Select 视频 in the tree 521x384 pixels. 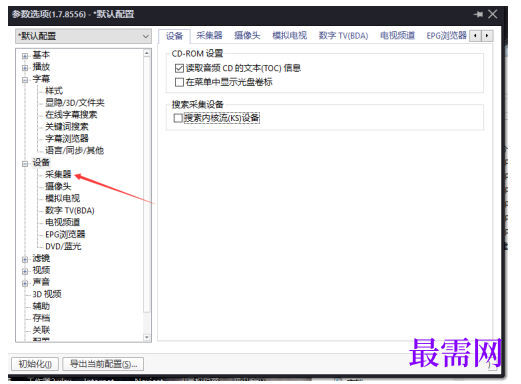tap(41, 270)
